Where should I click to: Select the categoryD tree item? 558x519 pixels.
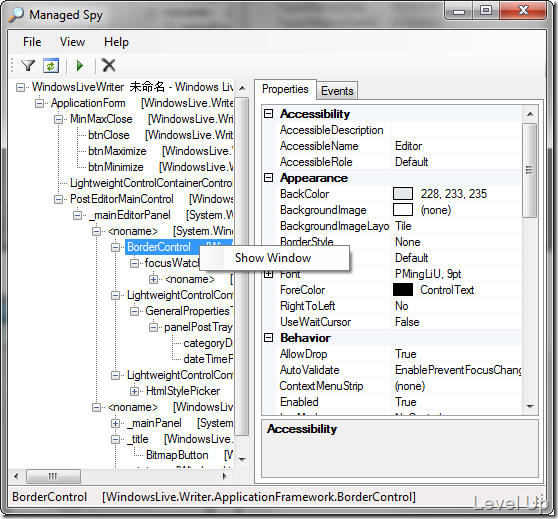[208, 343]
